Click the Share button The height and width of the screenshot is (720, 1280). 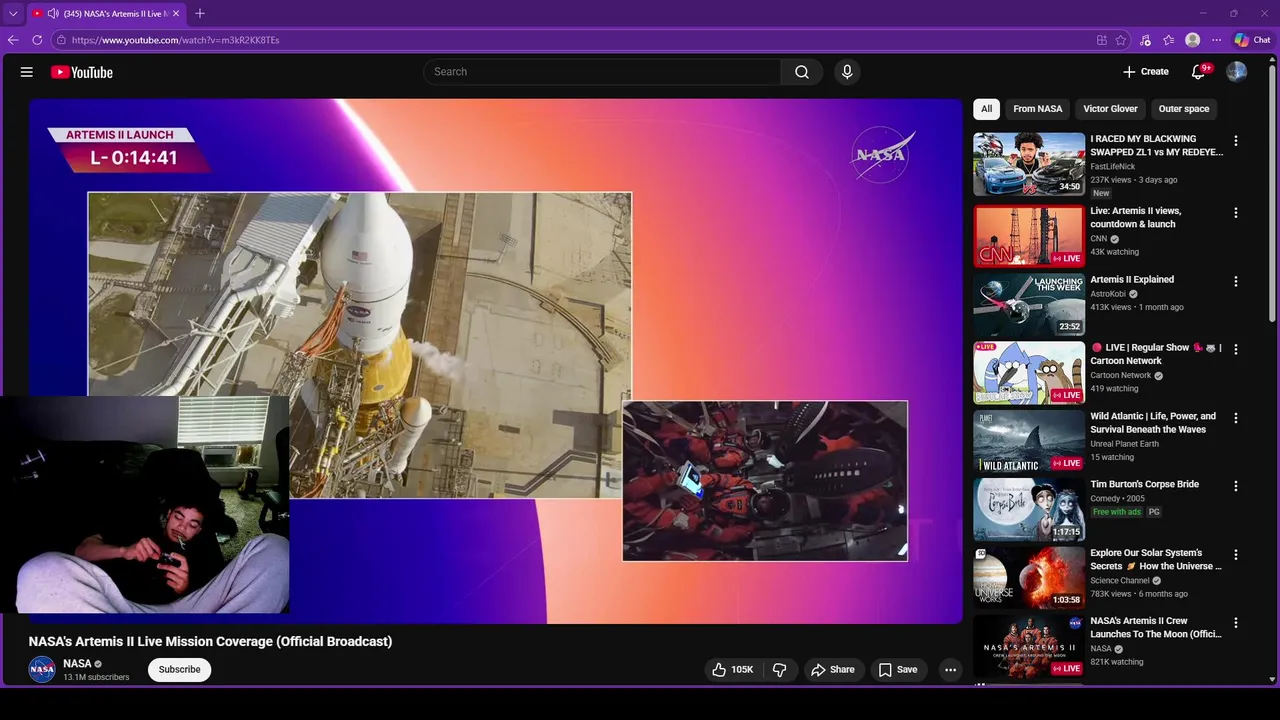[x=833, y=670]
